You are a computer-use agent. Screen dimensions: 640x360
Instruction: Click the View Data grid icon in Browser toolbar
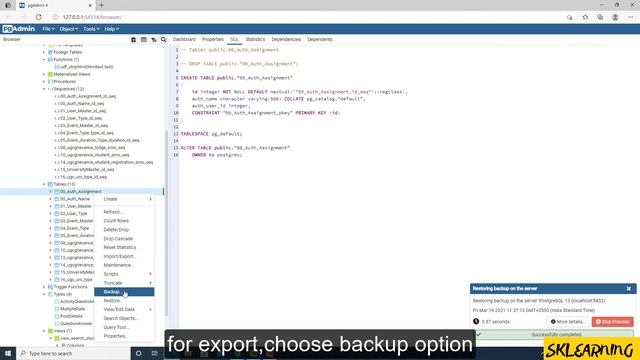click(144, 40)
